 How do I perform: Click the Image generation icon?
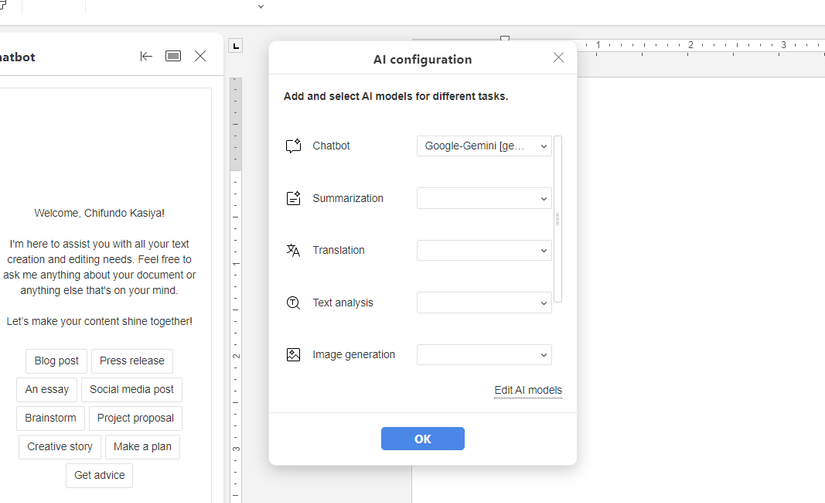pyautogui.click(x=293, y=354)
